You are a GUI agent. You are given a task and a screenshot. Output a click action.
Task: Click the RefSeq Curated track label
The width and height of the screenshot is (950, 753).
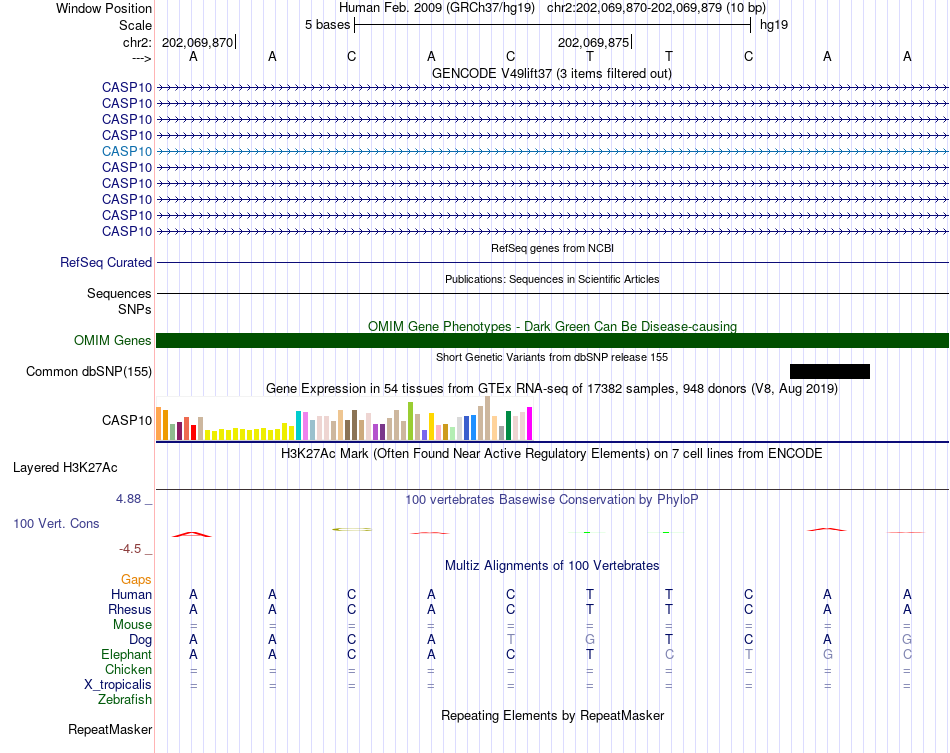[x=105, y=262]
